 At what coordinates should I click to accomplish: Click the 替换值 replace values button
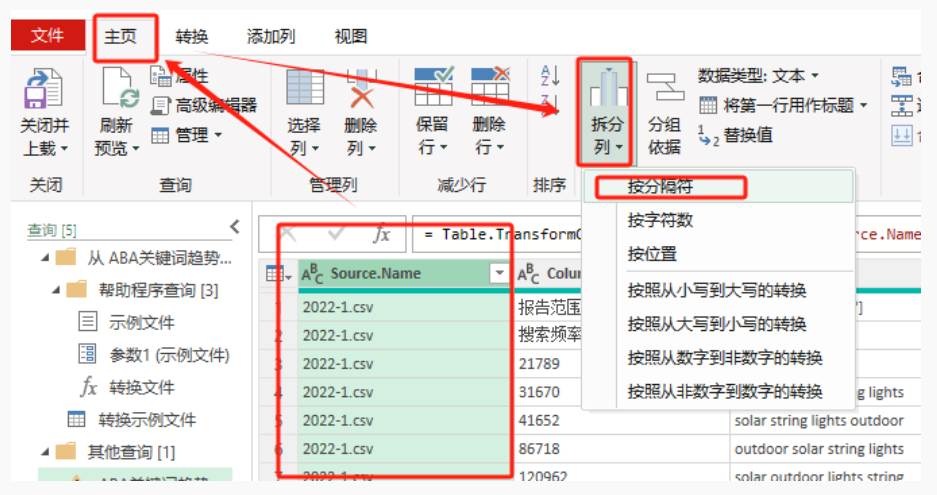pyautogui.click(x=736, y=135)
